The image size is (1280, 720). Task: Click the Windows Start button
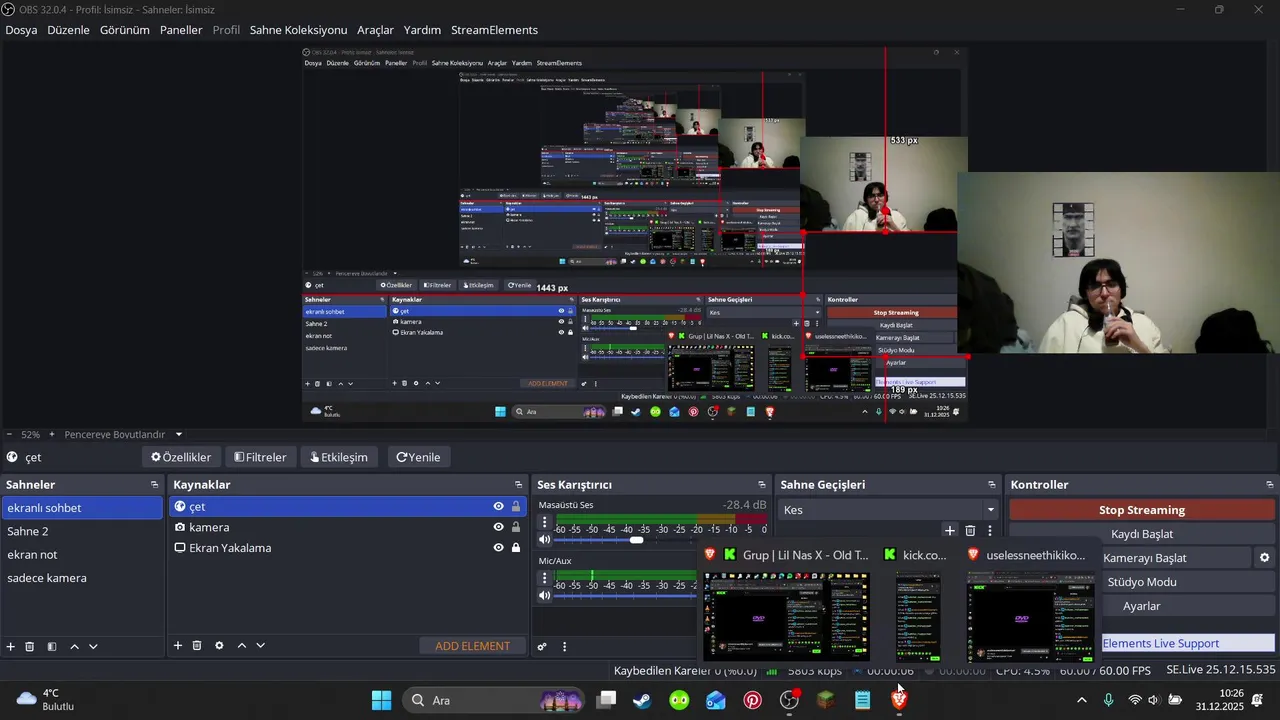[382, 700]
